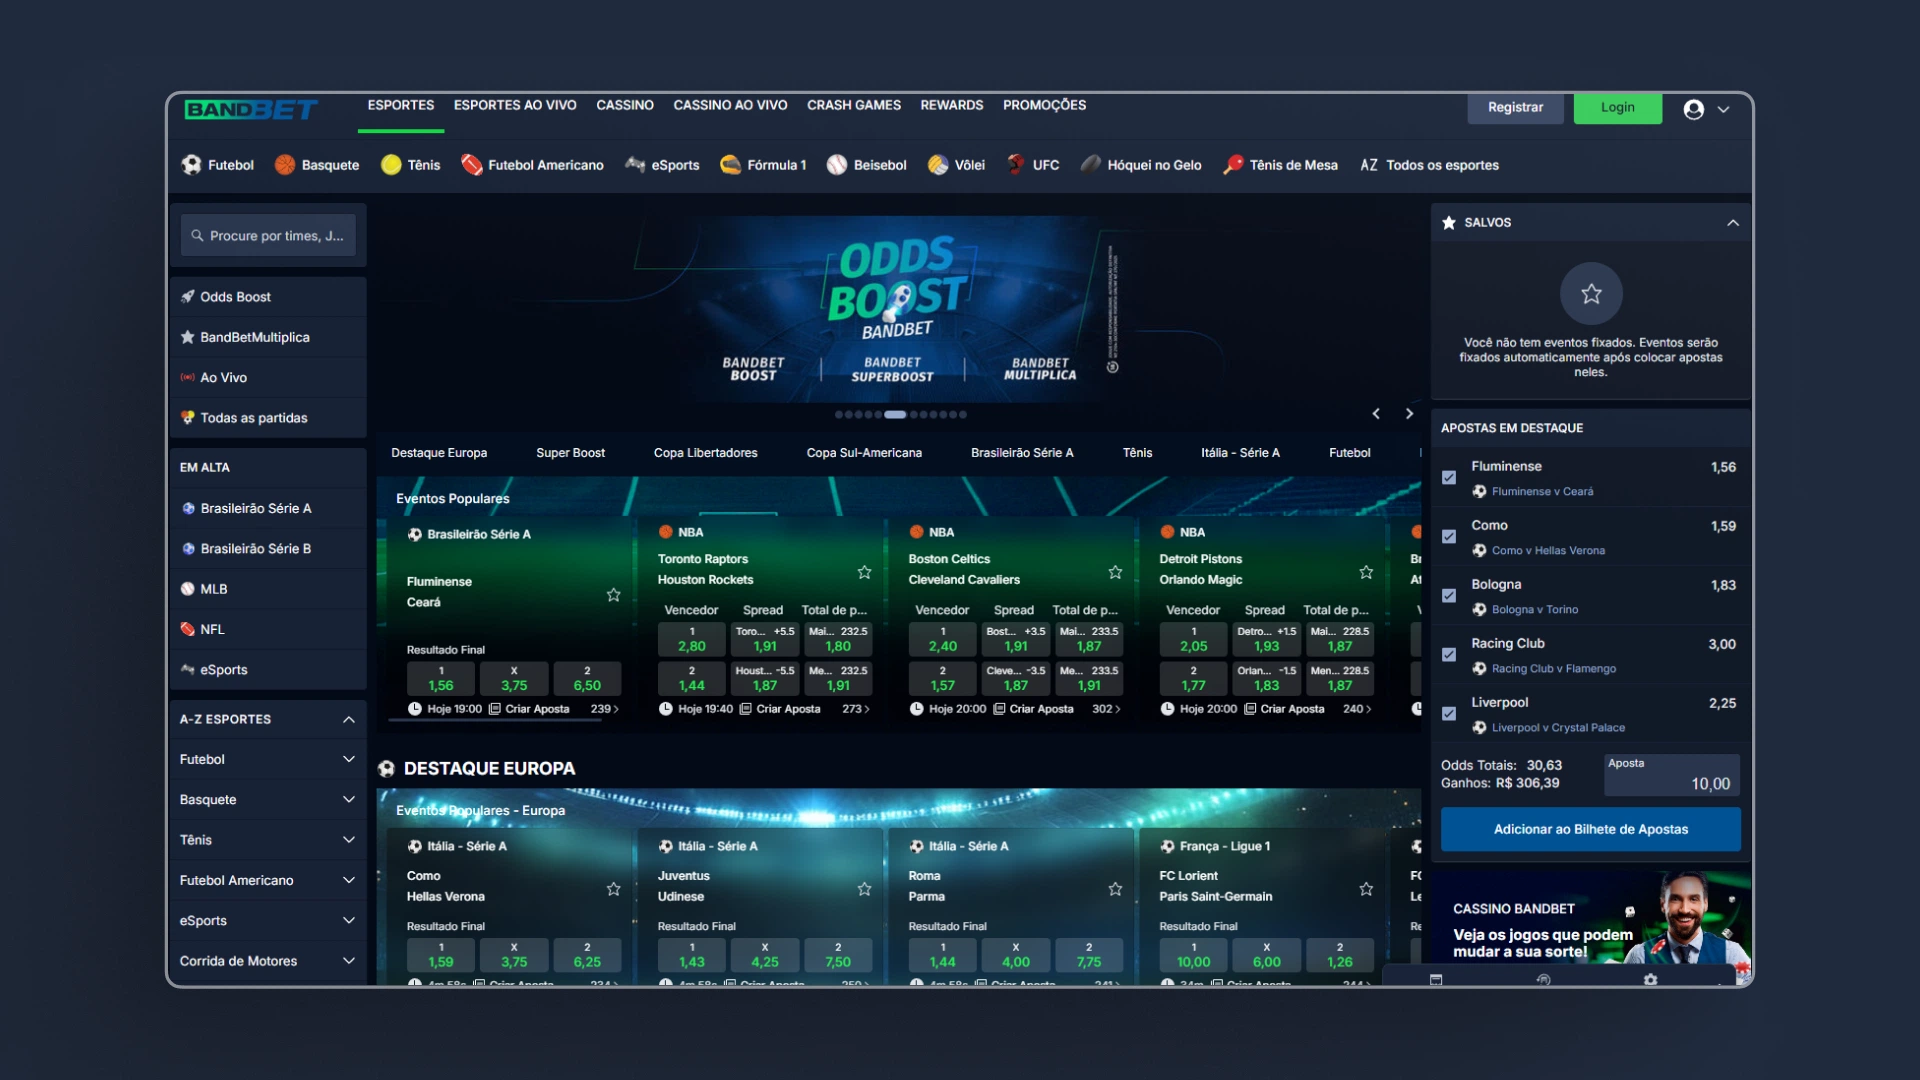Open the Cassino Ao Vivo menu
Image resolution: width=1920 pixels, height=1080 pixels.
(730, 105)
